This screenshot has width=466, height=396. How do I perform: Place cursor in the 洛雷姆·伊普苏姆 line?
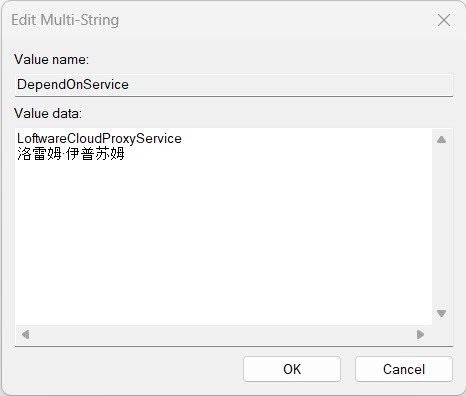[x=71, y=154]
